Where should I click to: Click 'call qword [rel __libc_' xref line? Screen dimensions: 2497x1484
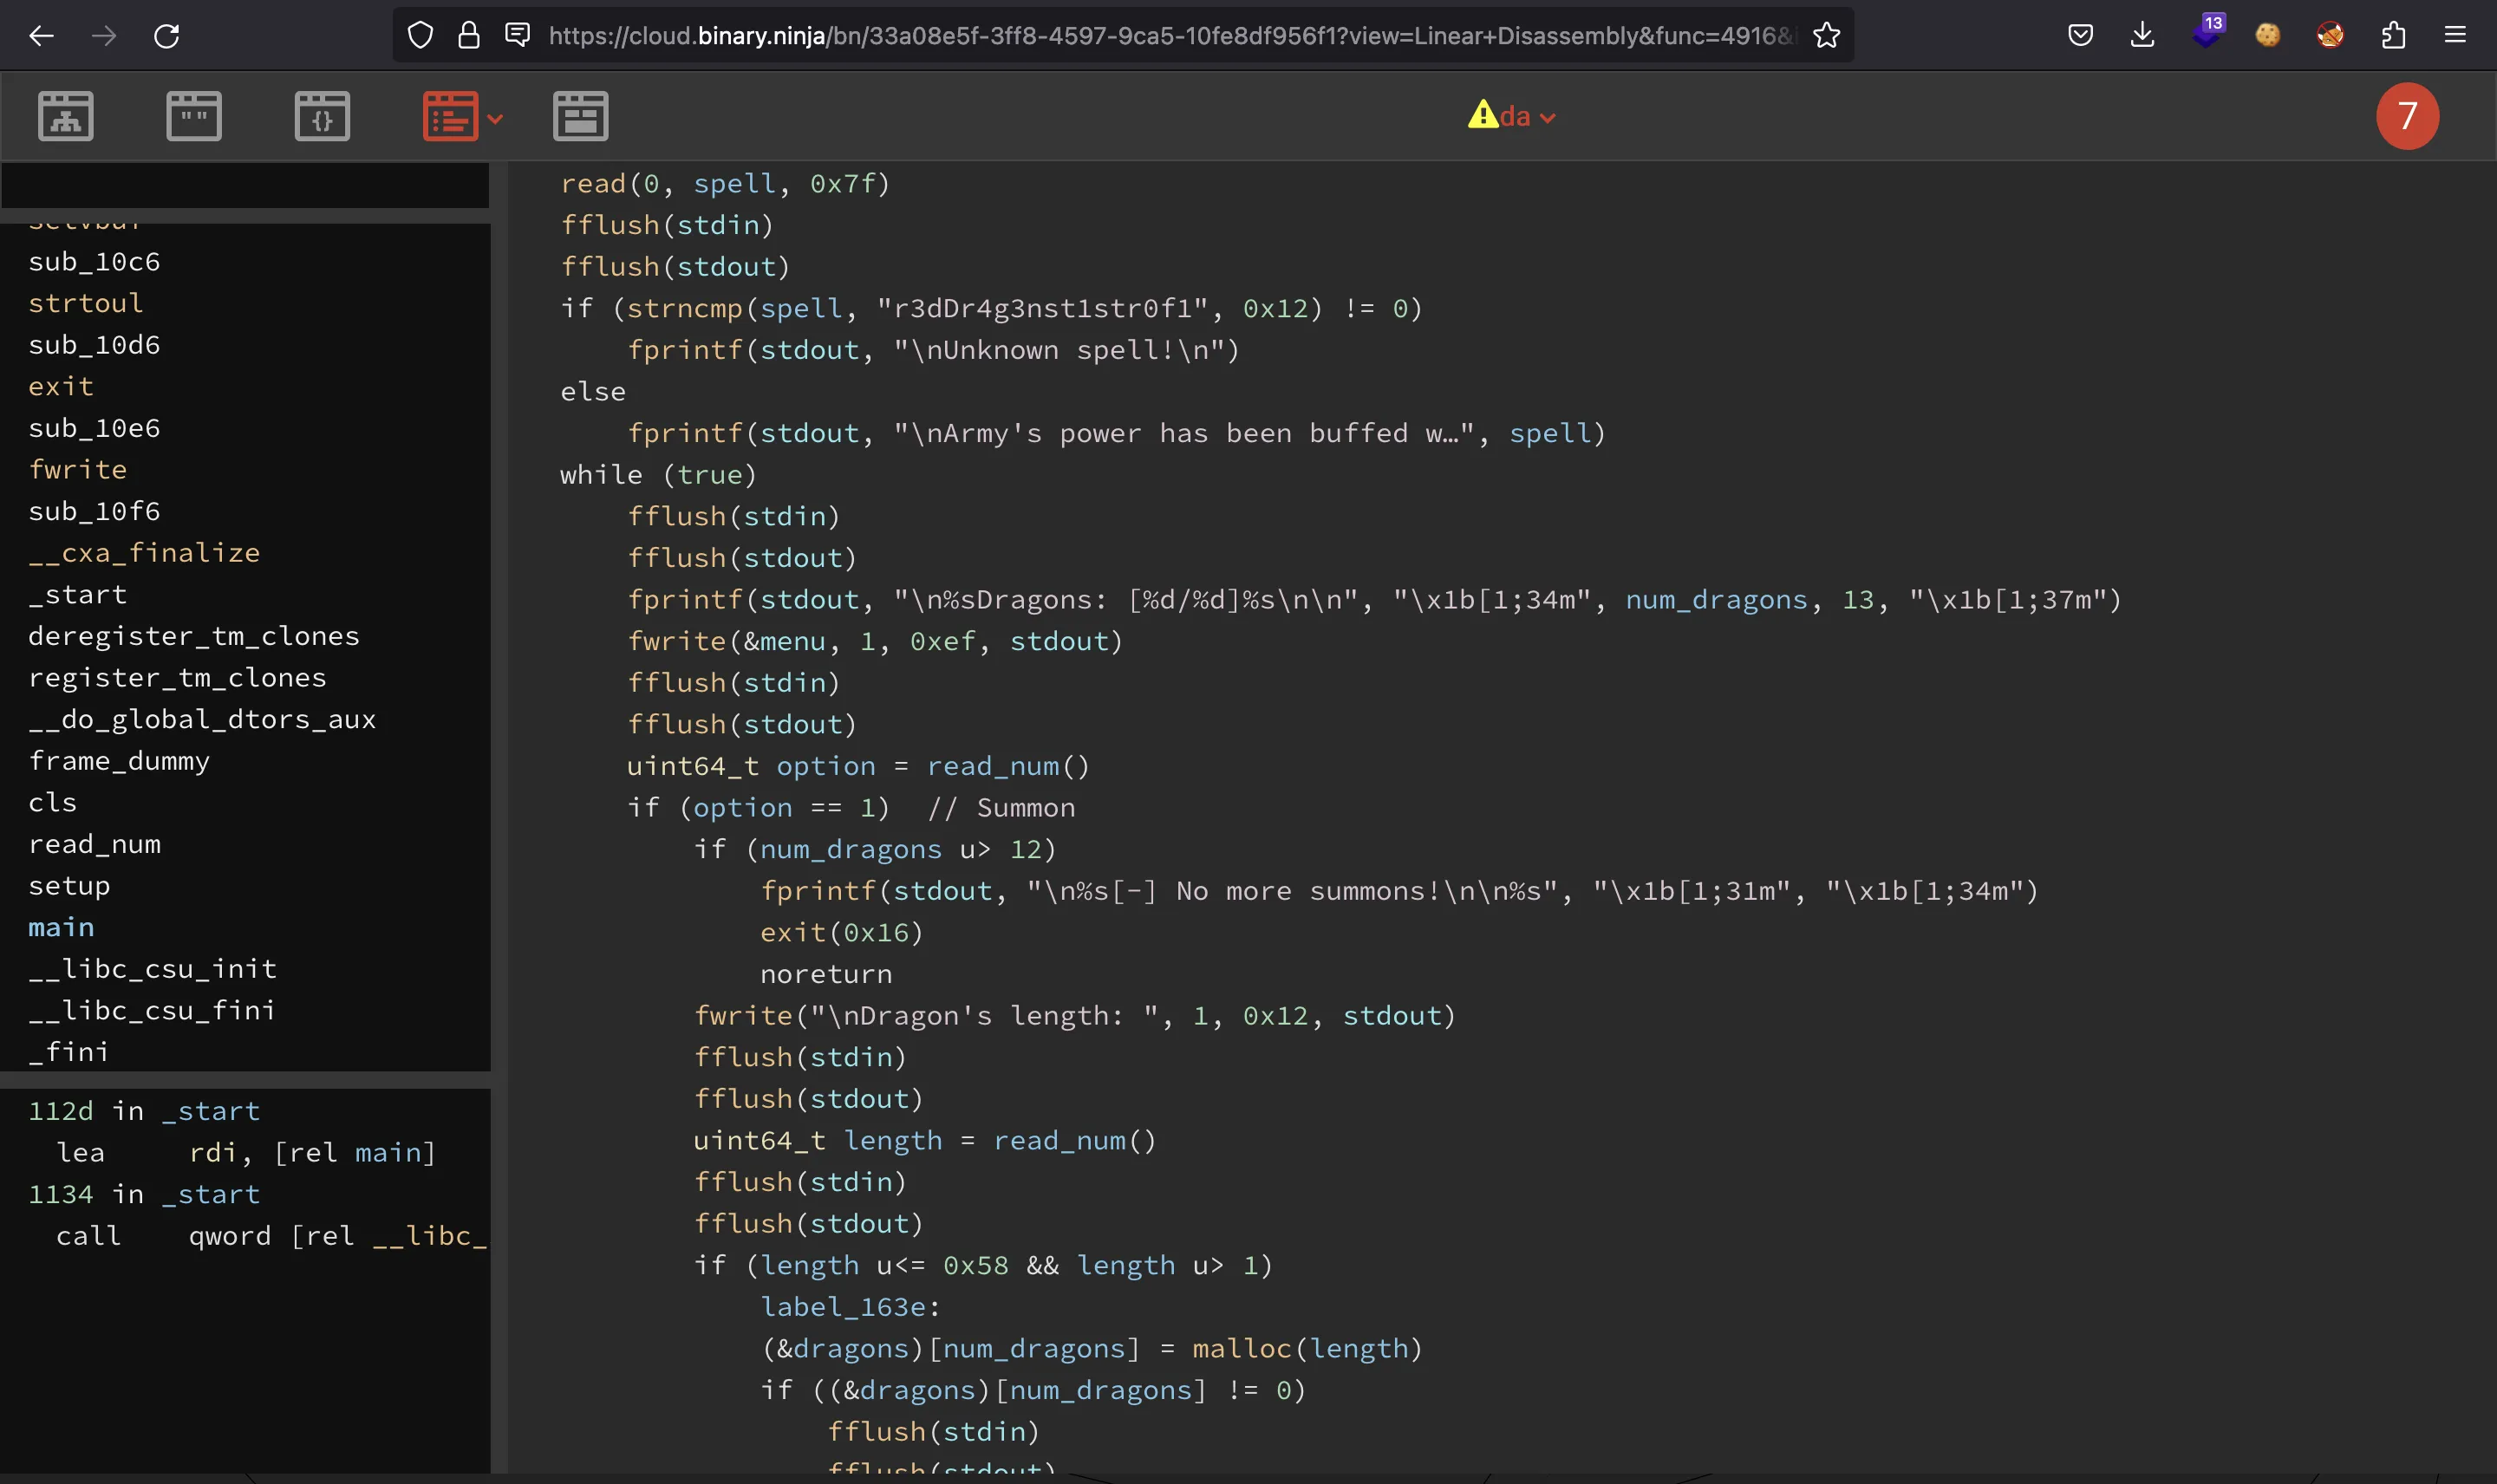click(x=272, y=1236)
